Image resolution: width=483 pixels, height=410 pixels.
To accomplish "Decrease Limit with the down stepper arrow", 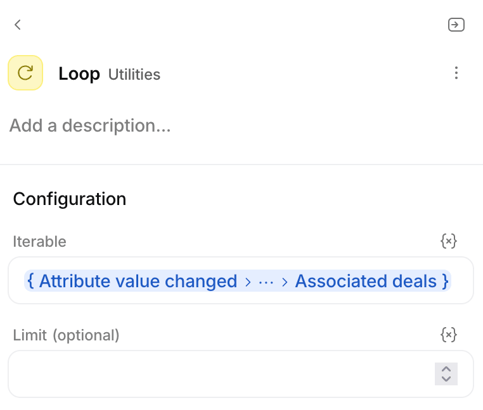I will [x=446, y=378].
